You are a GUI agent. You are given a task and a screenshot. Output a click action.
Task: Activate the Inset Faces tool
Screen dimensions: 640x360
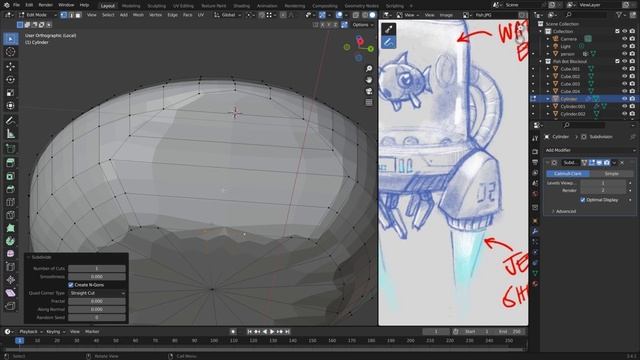(x=11, y=176)
